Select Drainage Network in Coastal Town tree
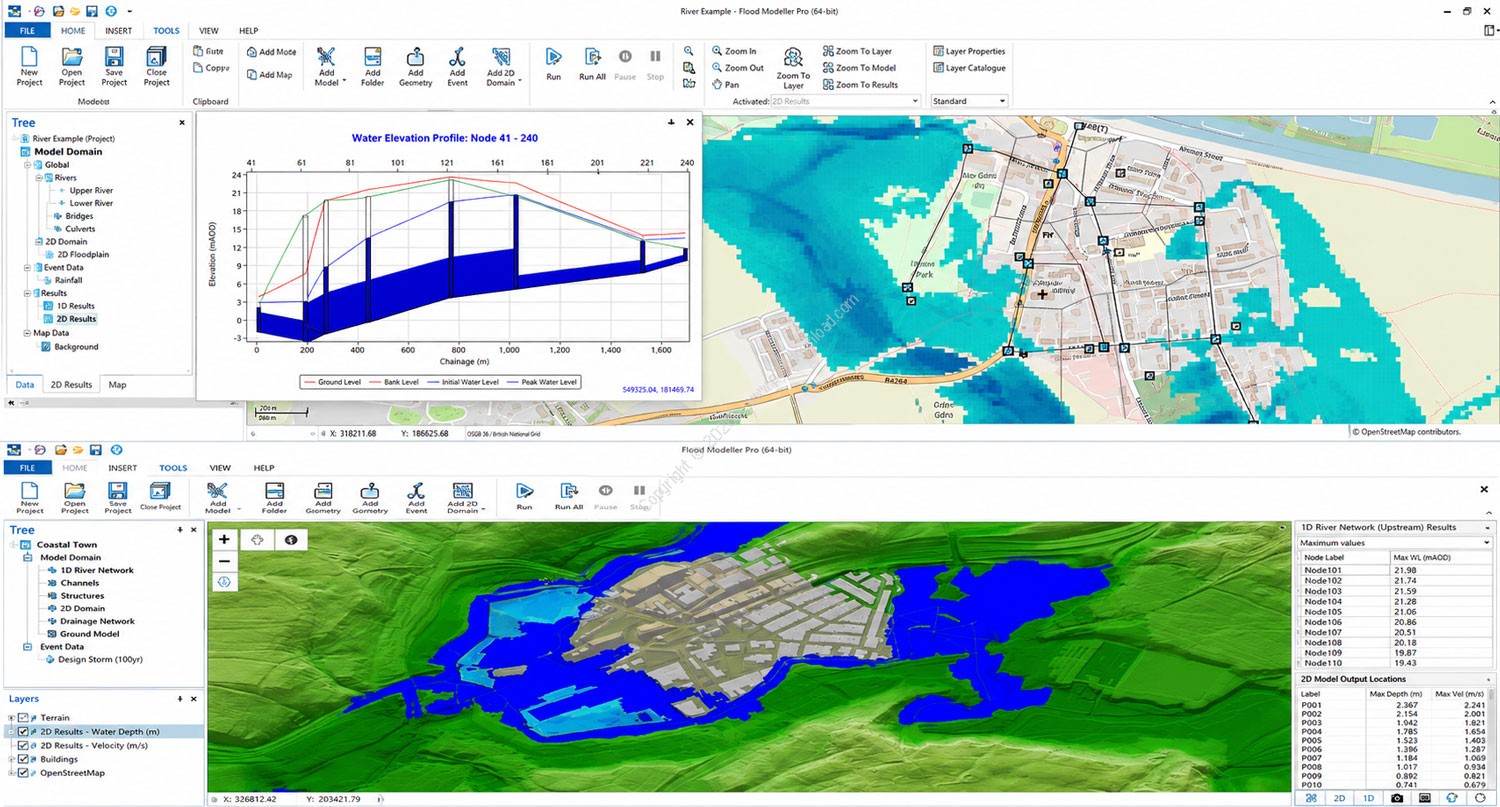Viewport: 1500px width, 807px height. pyautogui.click(x=98, y=621)
